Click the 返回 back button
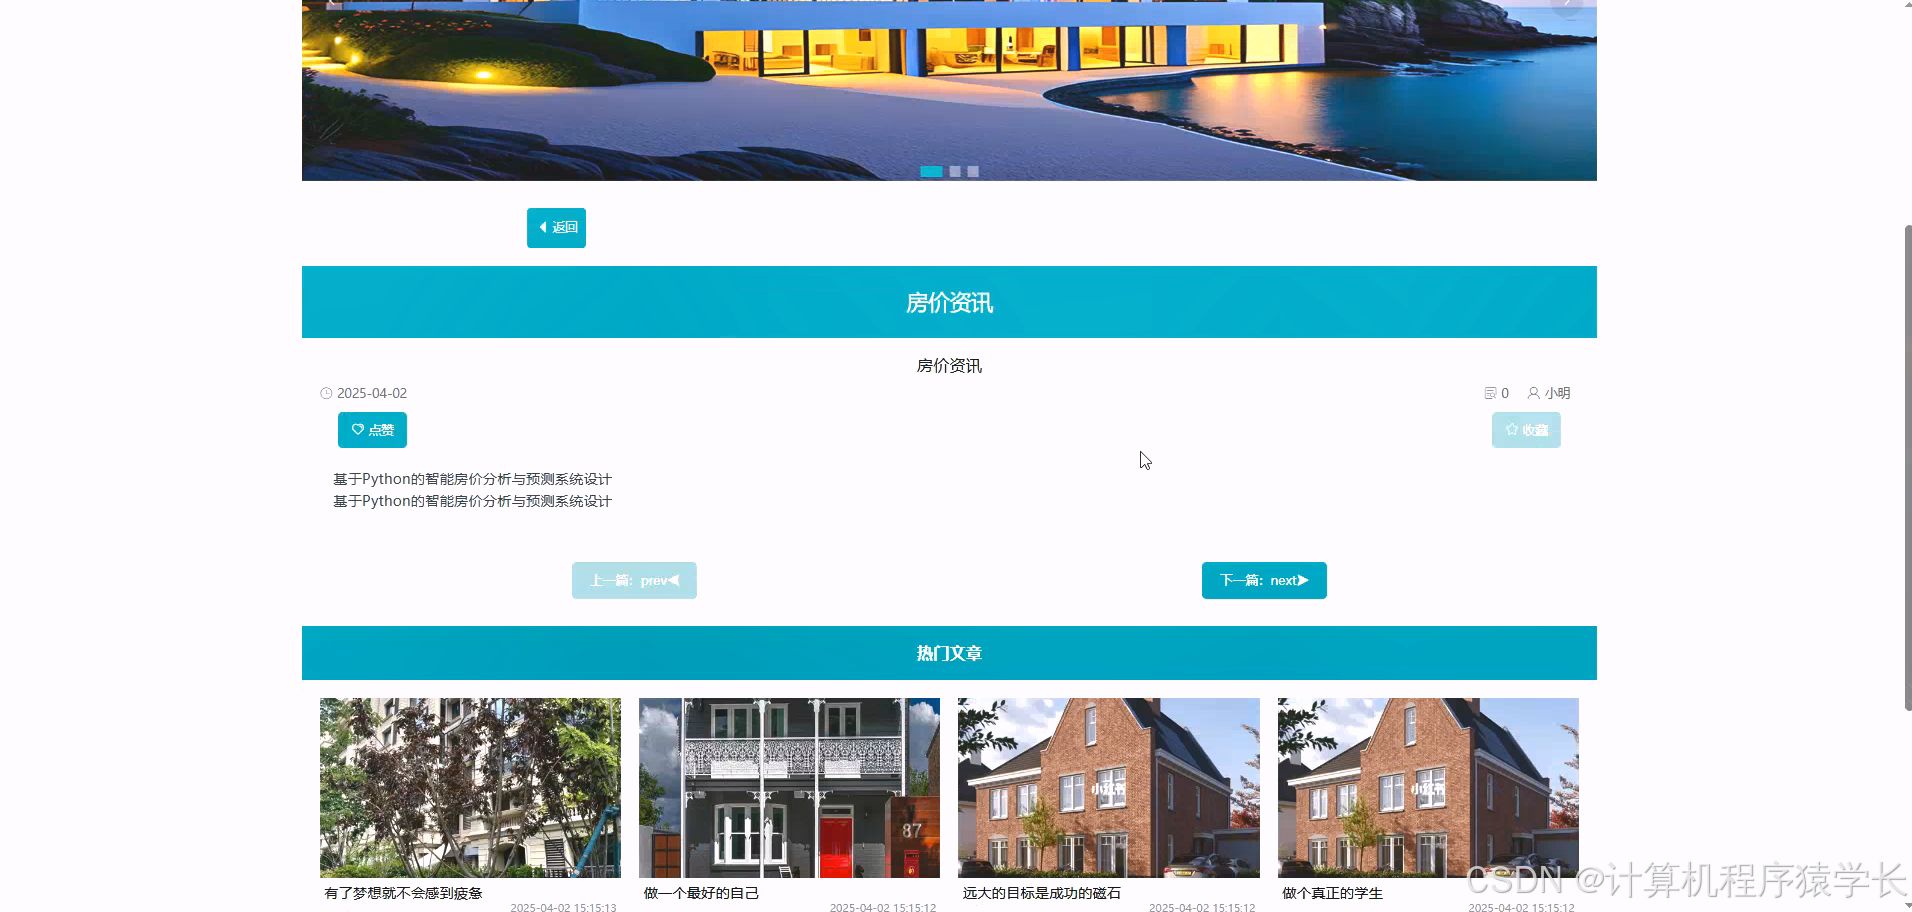Viewport: 1912px width, 912px height. pyautogui.click(x=556, y=228)
